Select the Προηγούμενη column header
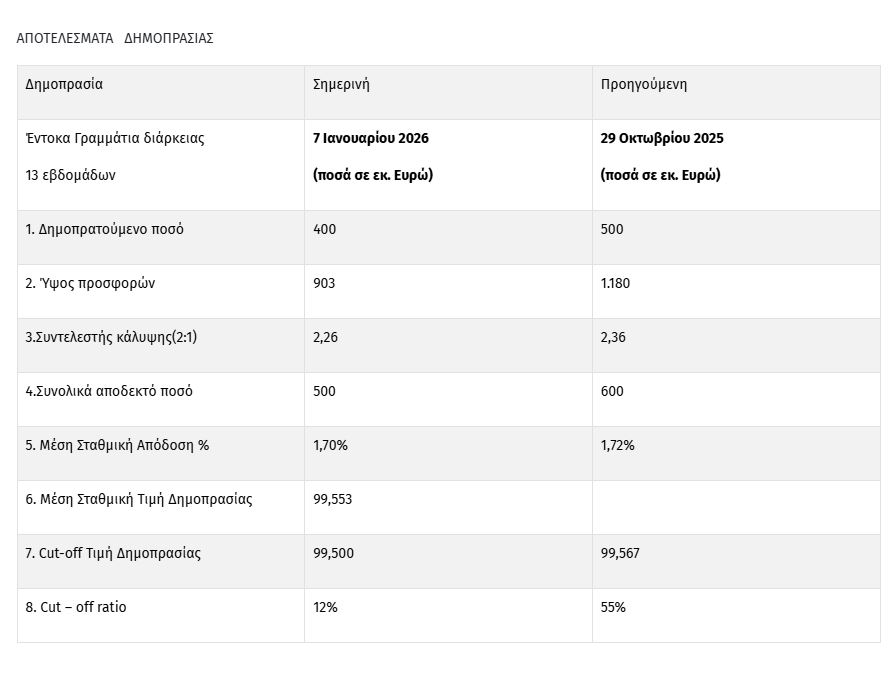 tap(643, 84)
